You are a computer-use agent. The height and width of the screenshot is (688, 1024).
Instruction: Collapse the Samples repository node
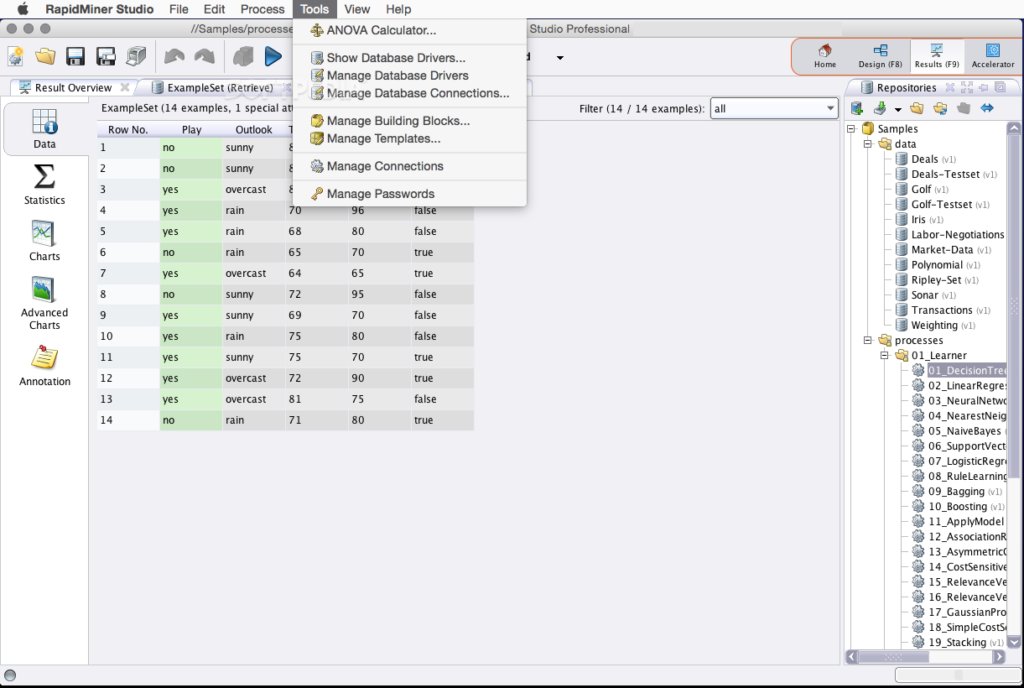click(851, 129)
